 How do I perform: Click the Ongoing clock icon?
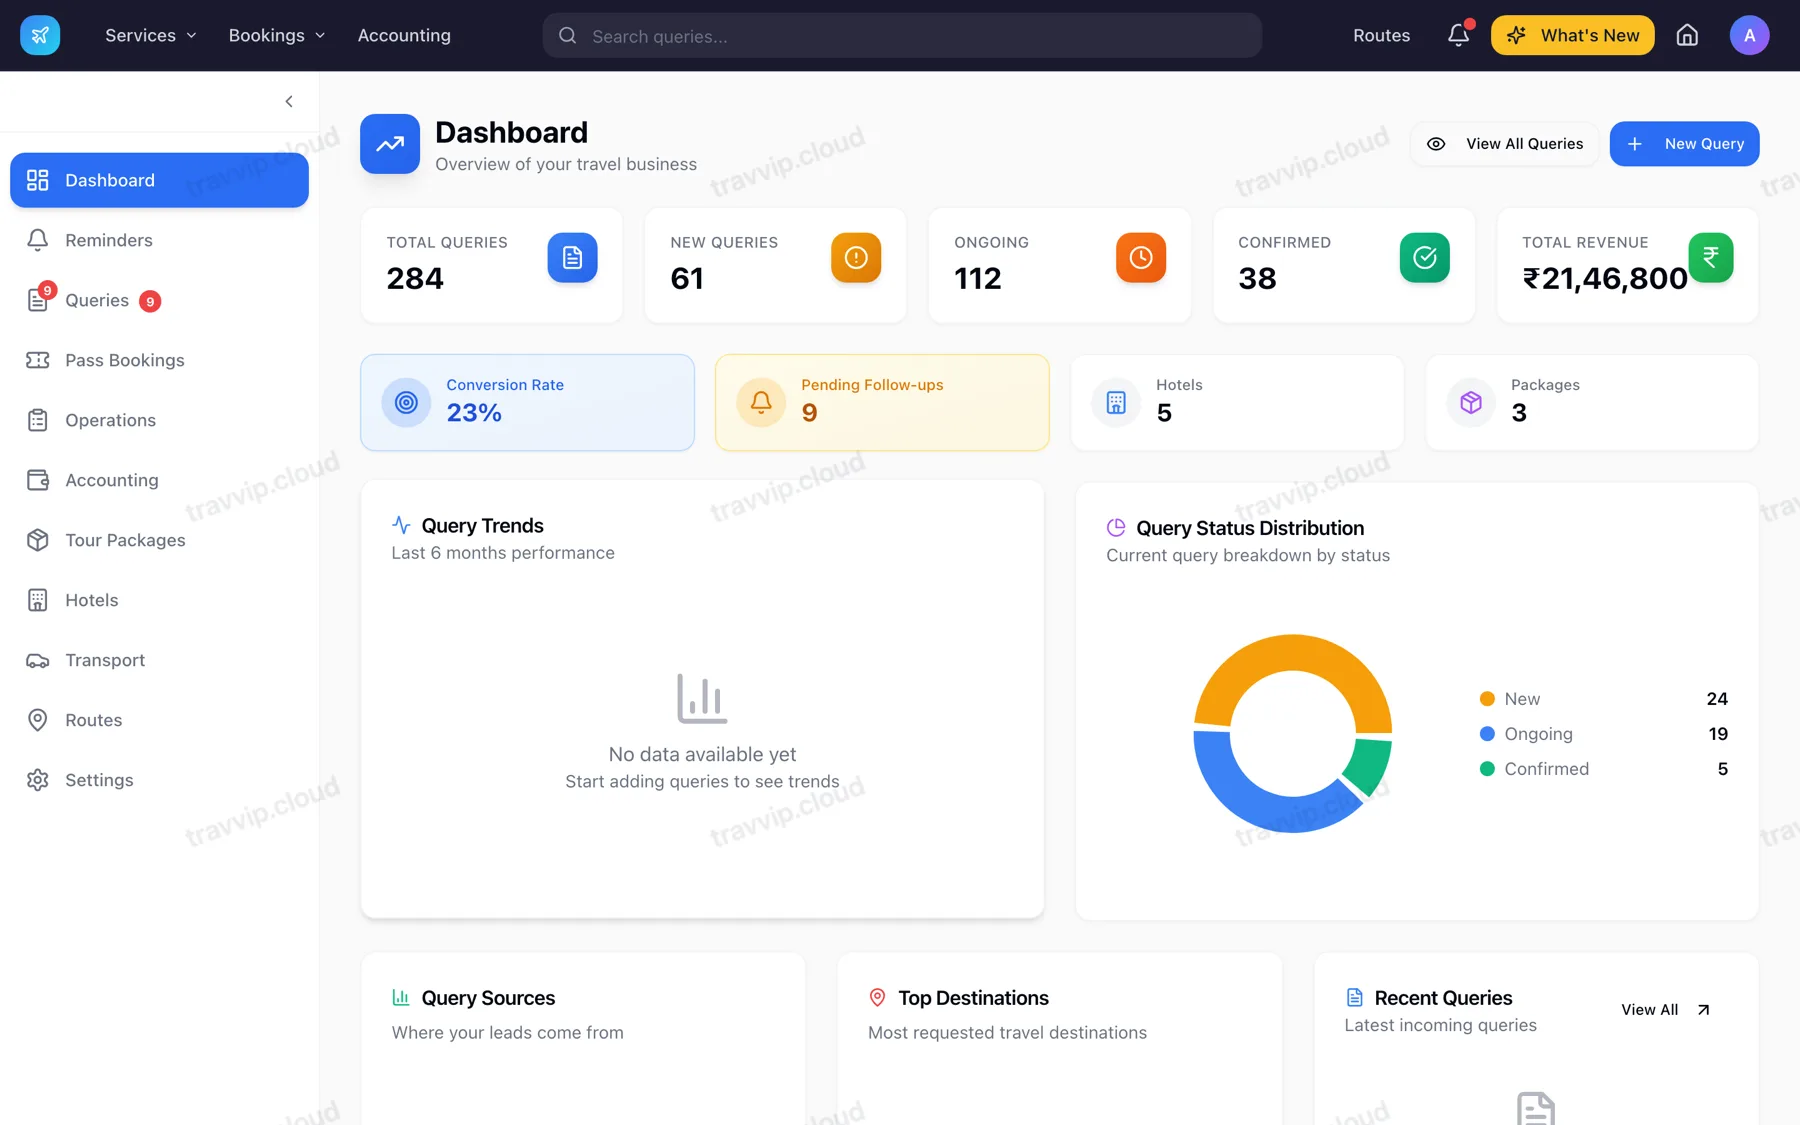coord(1141,257)
